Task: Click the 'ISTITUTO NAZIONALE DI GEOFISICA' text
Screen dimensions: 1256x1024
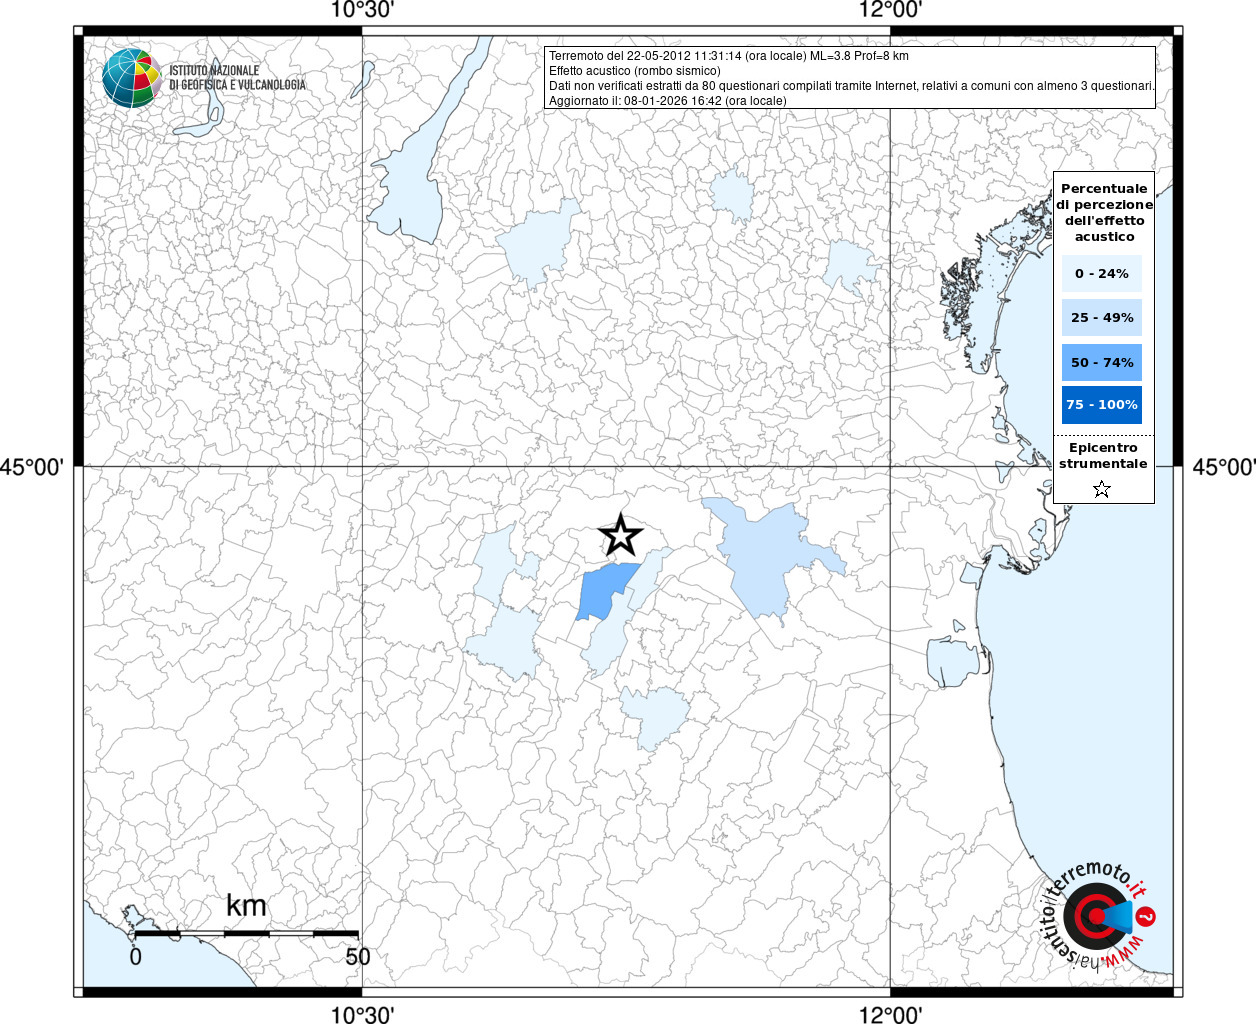Action: [x=237, y=78]
